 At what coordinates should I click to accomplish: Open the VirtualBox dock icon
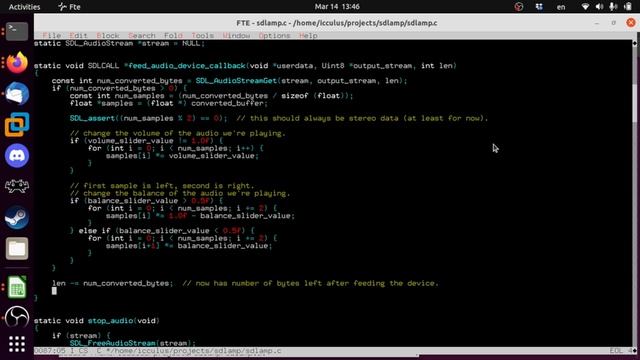point(17,124)
